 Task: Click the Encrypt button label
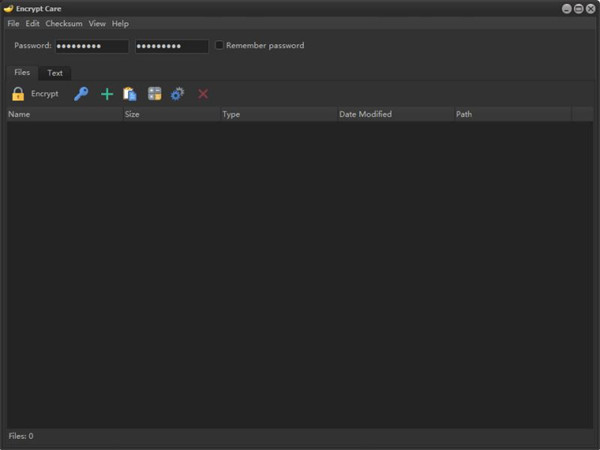(45, 94)
